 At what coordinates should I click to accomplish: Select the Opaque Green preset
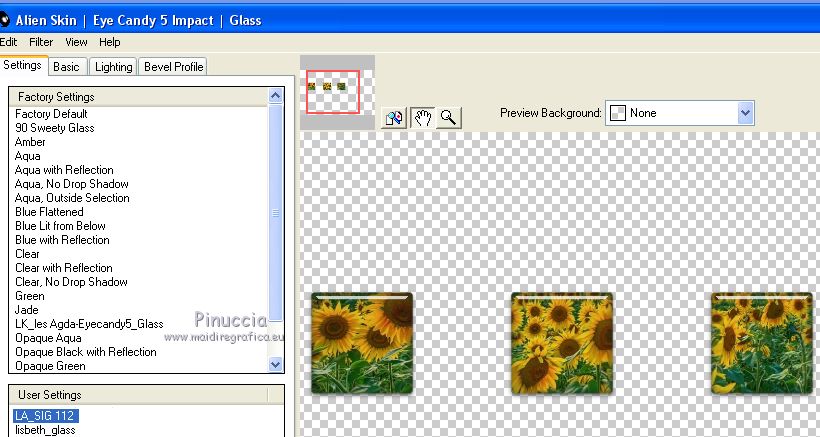pos(50,366)
